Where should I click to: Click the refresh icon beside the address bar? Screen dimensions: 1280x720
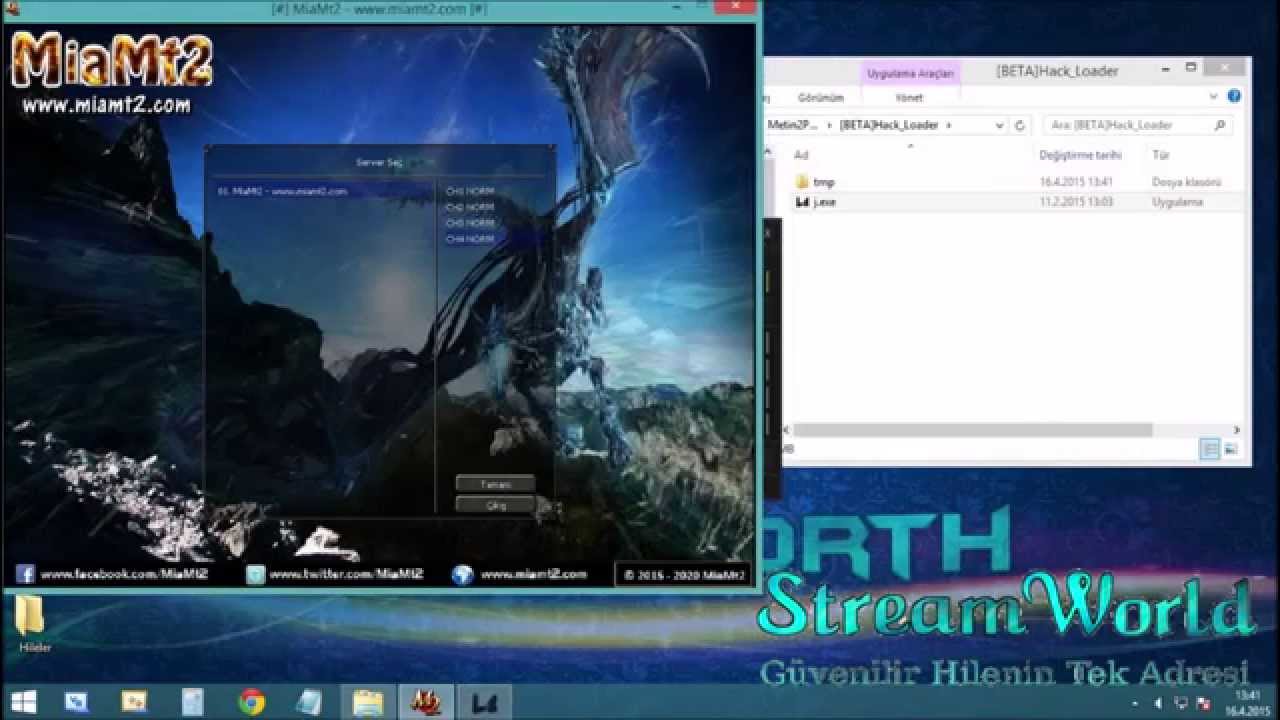(1020, 125)
